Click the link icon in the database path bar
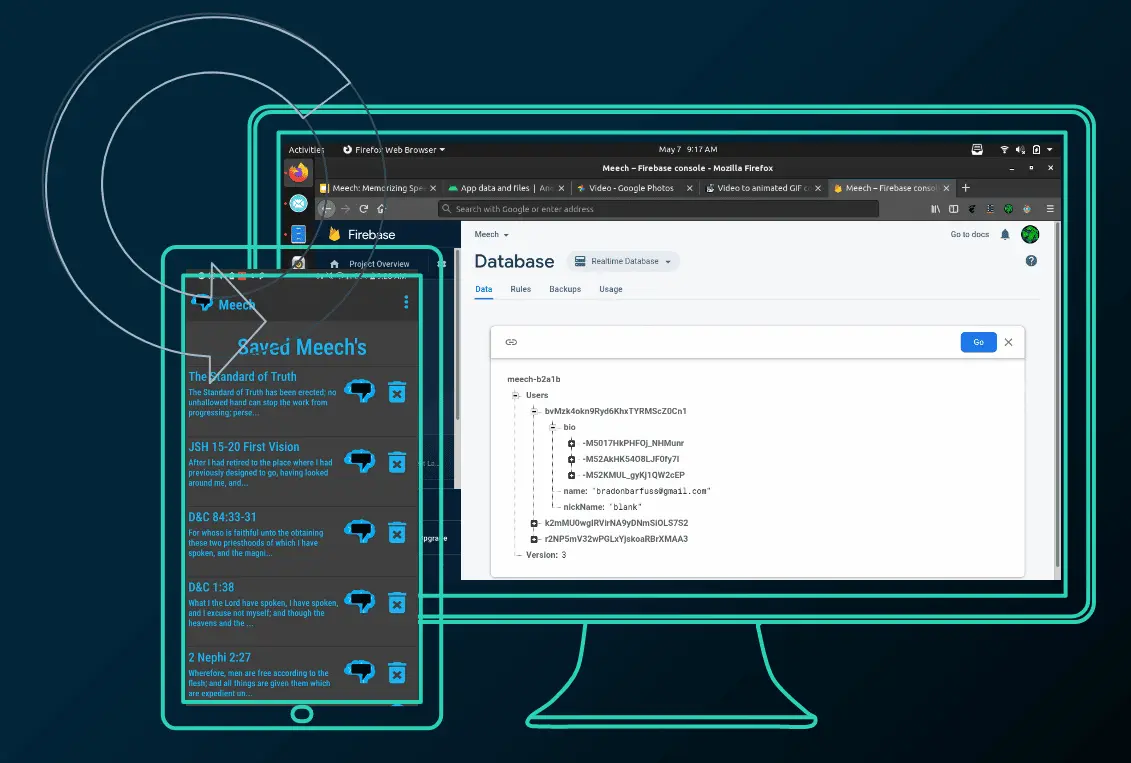 coord(511,342)
